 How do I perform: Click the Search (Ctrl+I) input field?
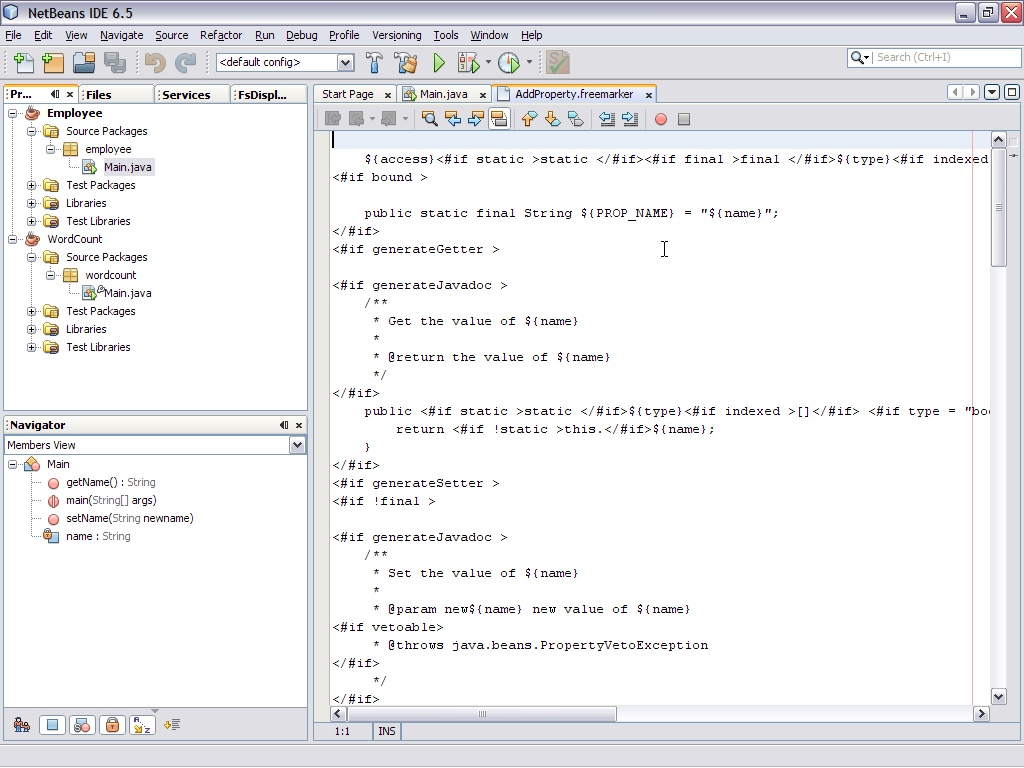pyautogui.click(x=946, y=57)
